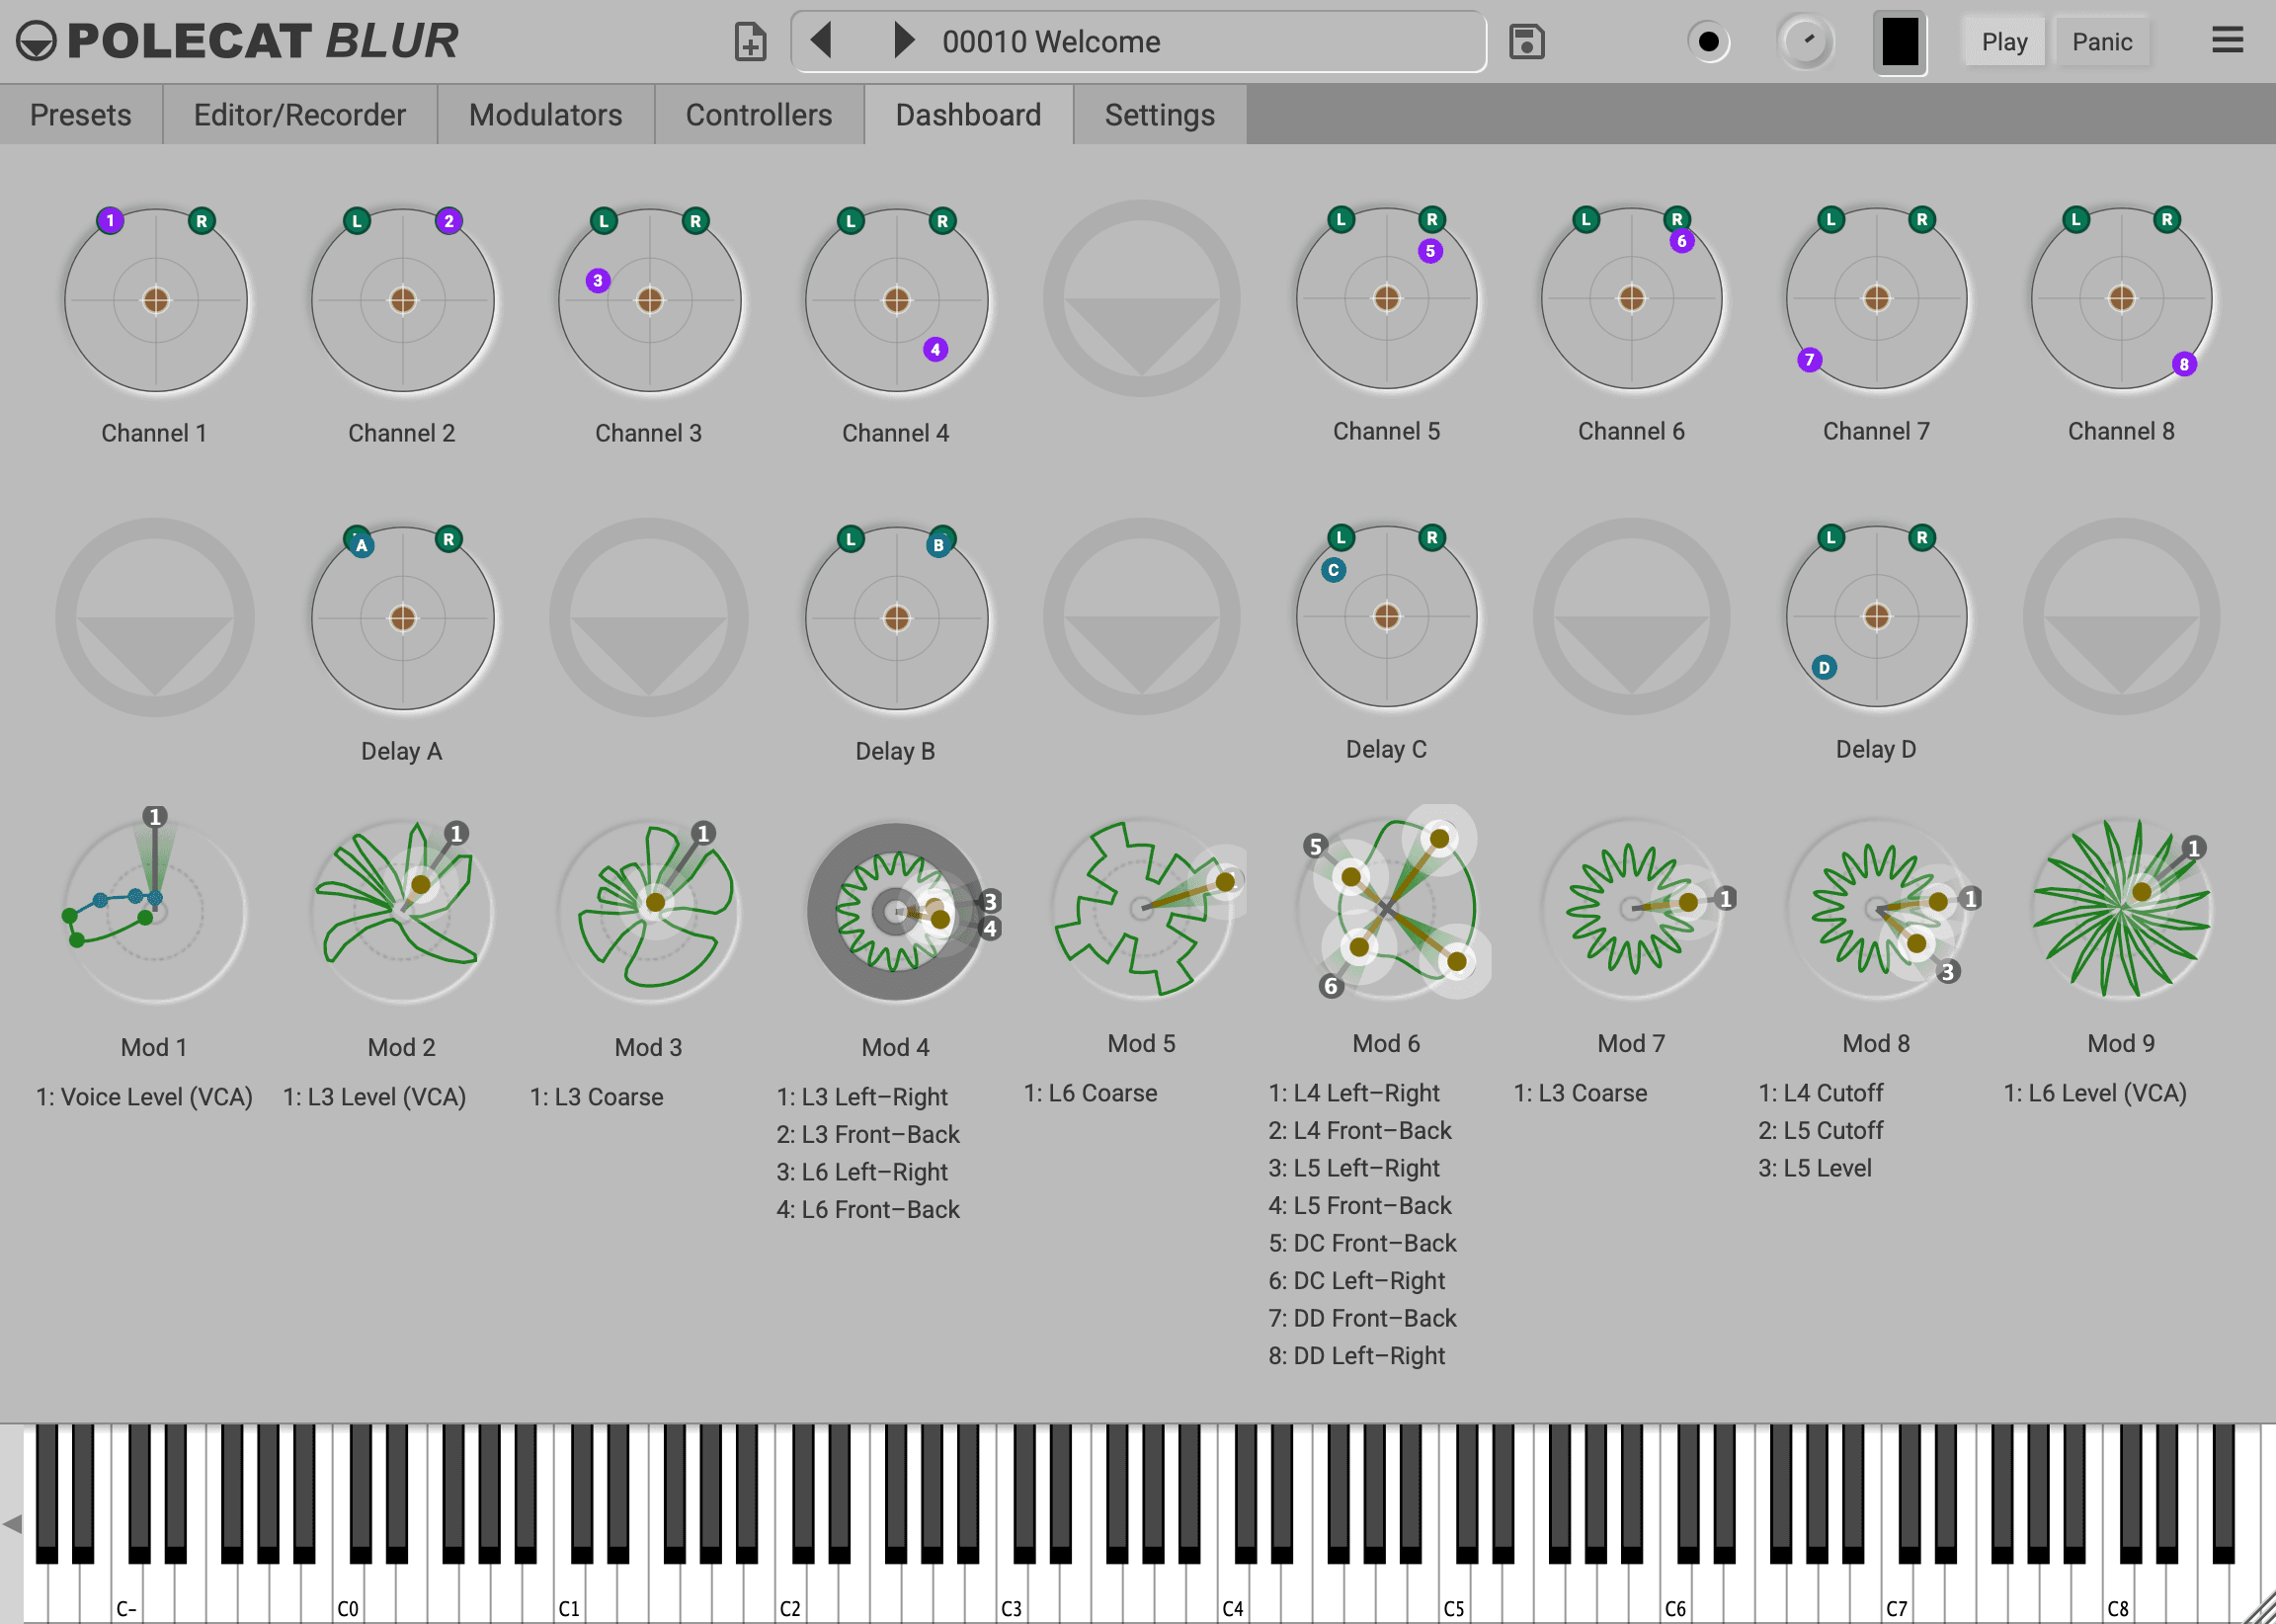Click the R speaker marker on Channel 5
Image resolution: width=2276 pixels, height=1624 pixels.
click(x=1432, y=219)
